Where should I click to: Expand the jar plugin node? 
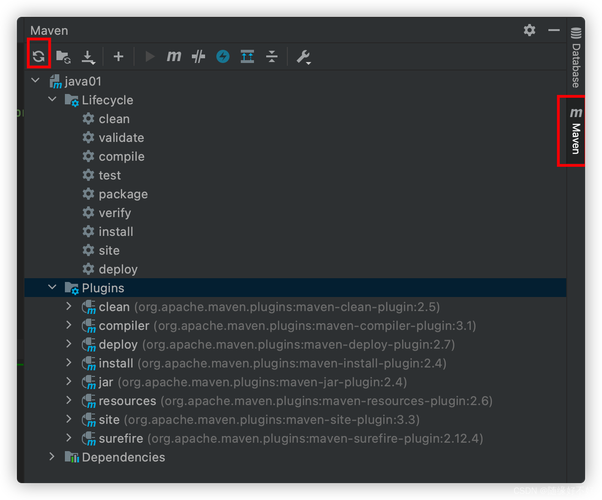69,382
